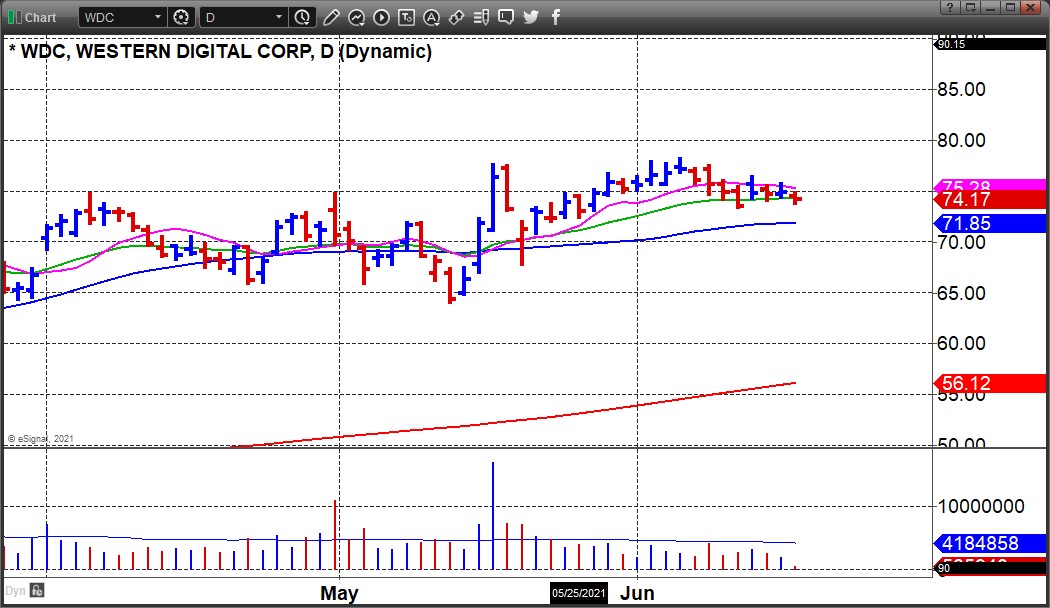This screenshot has height=608, width=1050.
Task: Click the 74.17 last price label
Action: (989, 199)
